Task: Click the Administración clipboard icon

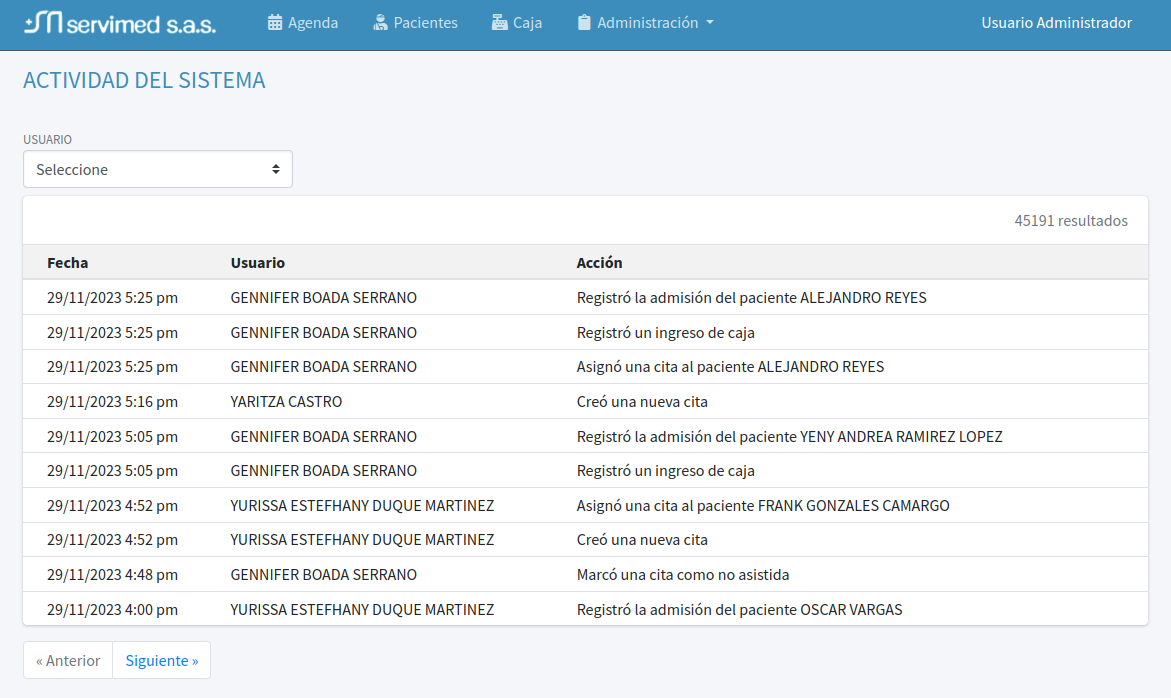Action: (584, 23)
